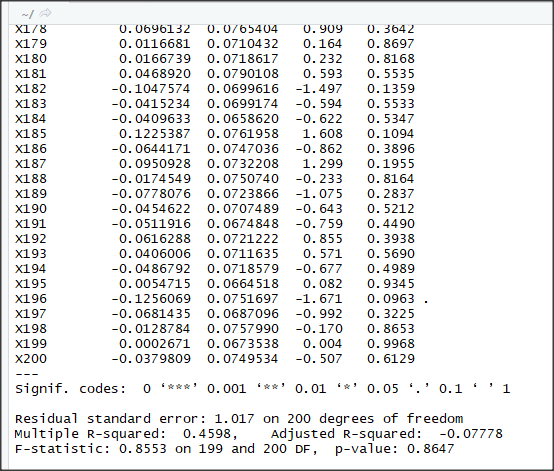Viewport: 554px width, 471px height.
Task: Click p-value 0.9968 for X199
Action: point(391,344)
